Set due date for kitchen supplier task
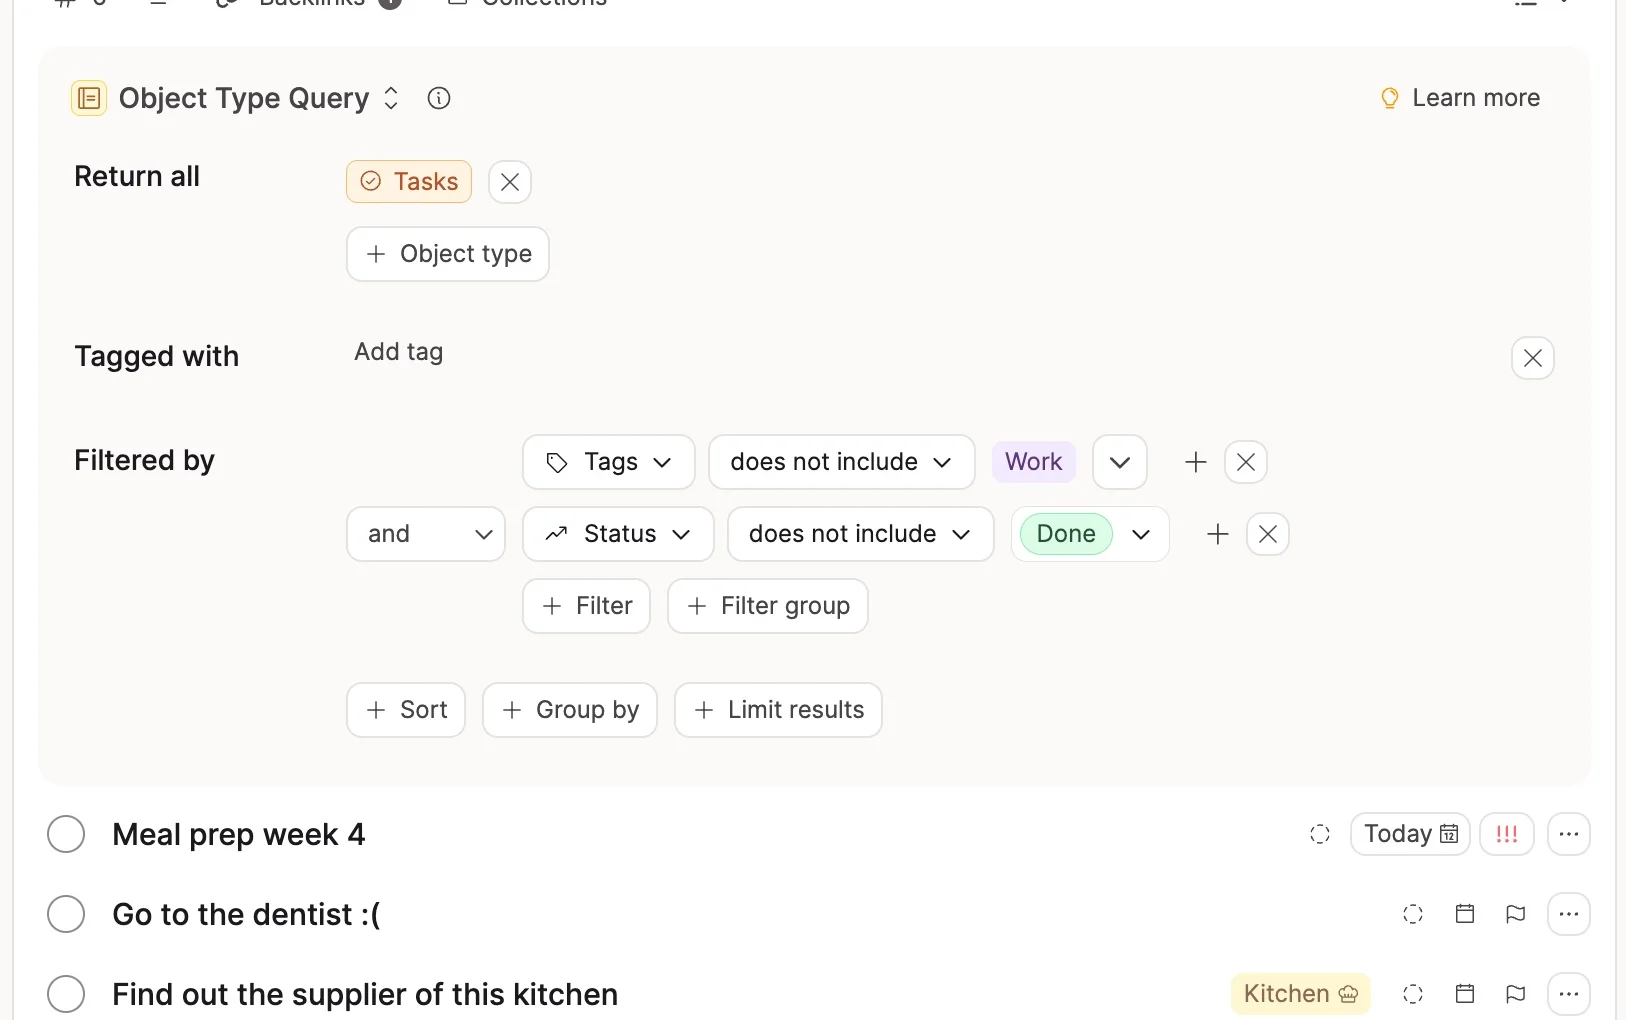Screen dimensions: 1626x1020 point(1465,994)
